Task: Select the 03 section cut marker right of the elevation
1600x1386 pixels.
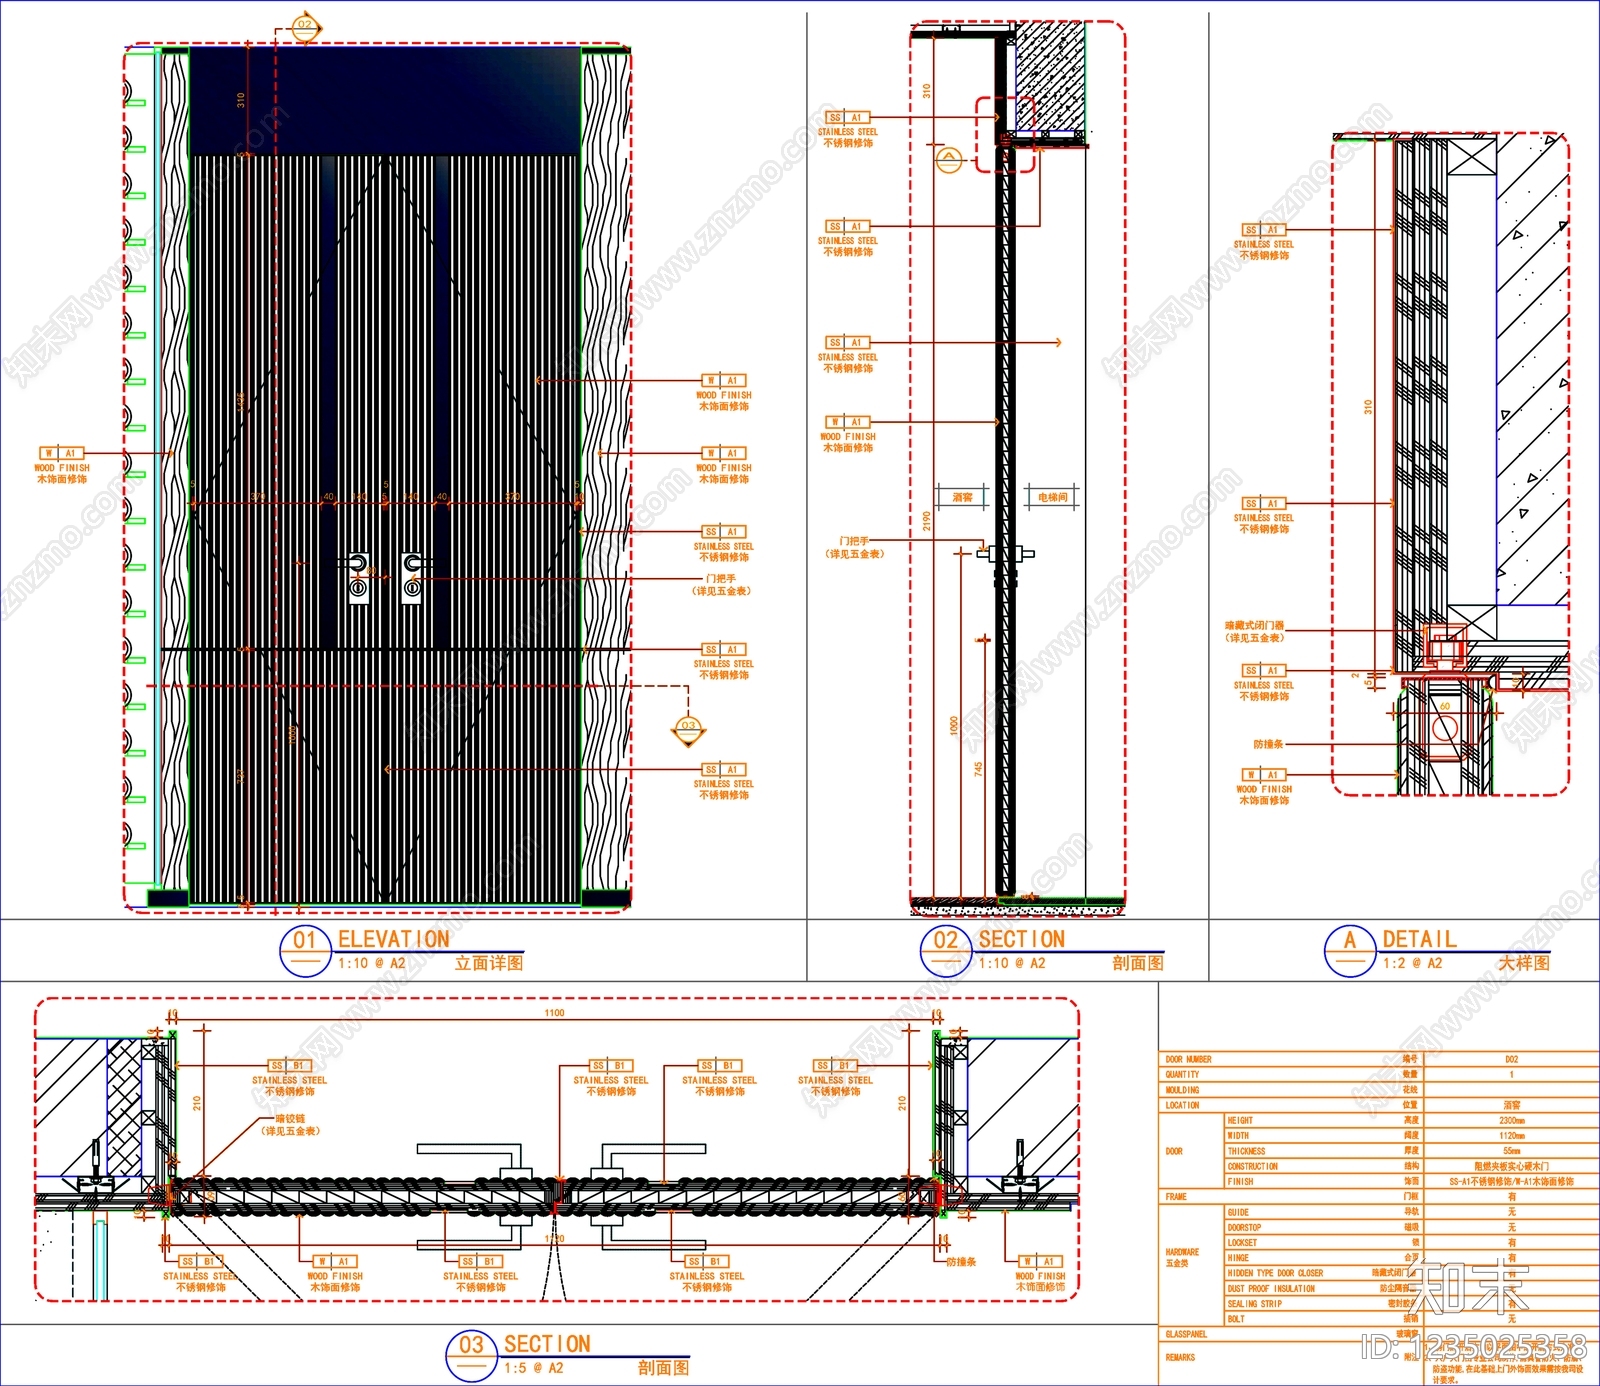Action: click(x=688, y=730)
